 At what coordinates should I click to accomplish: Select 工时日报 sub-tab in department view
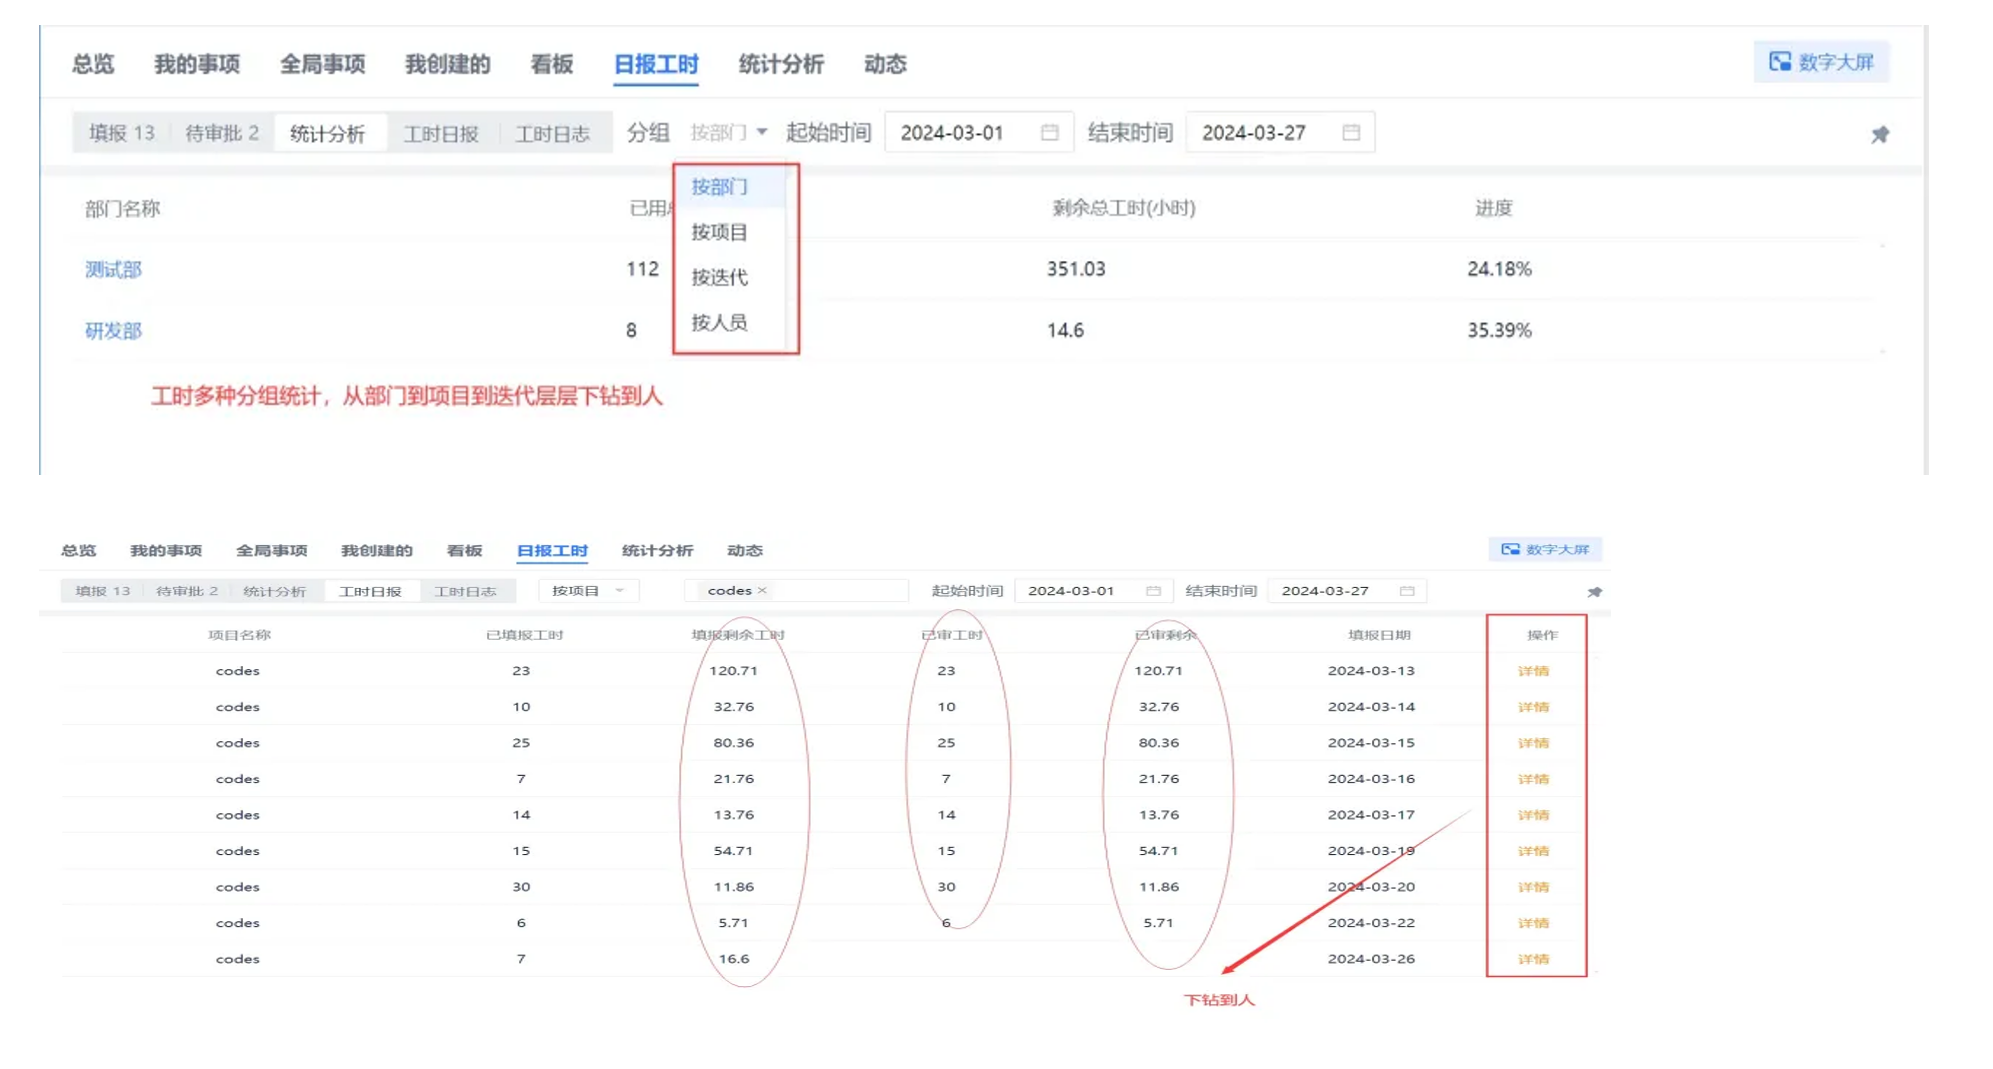coord(441,133)
